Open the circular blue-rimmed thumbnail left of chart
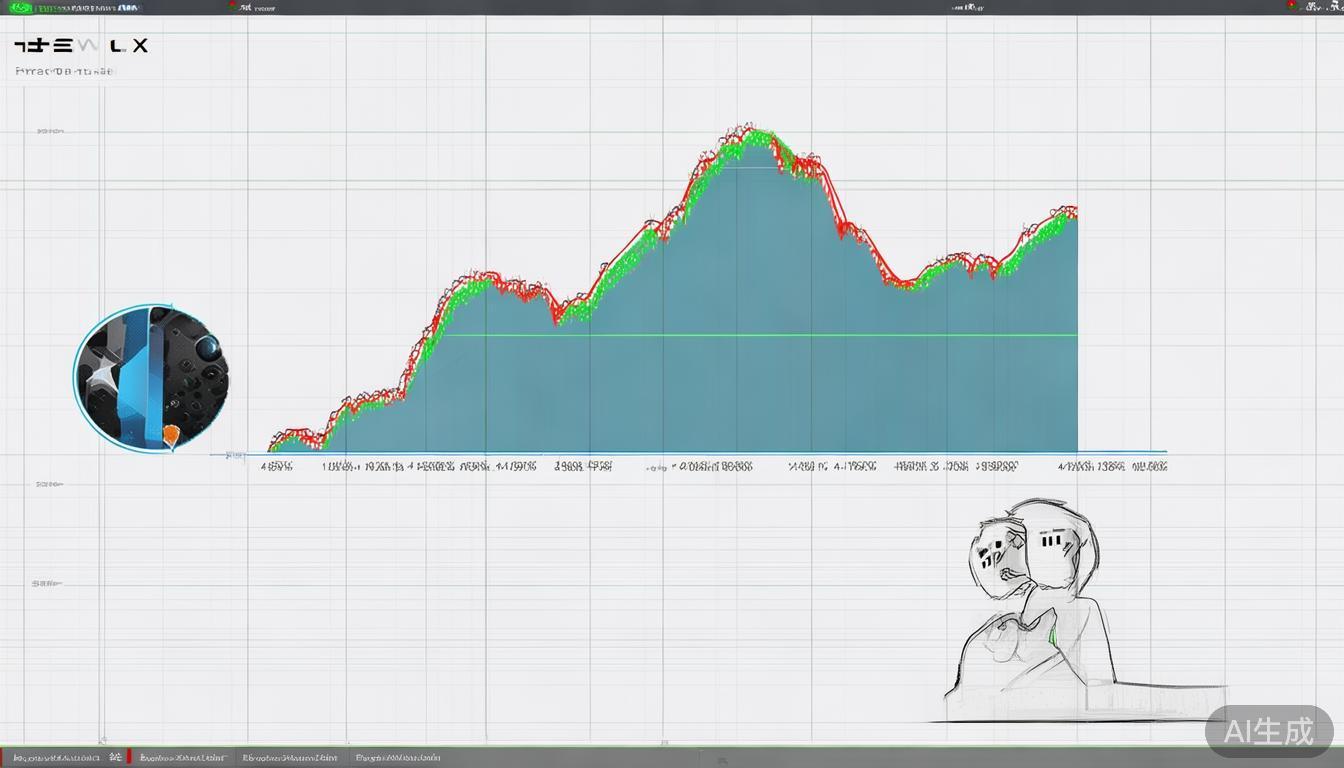The width and height of the screenshot is (1344, 768). (x=151, y=378)
